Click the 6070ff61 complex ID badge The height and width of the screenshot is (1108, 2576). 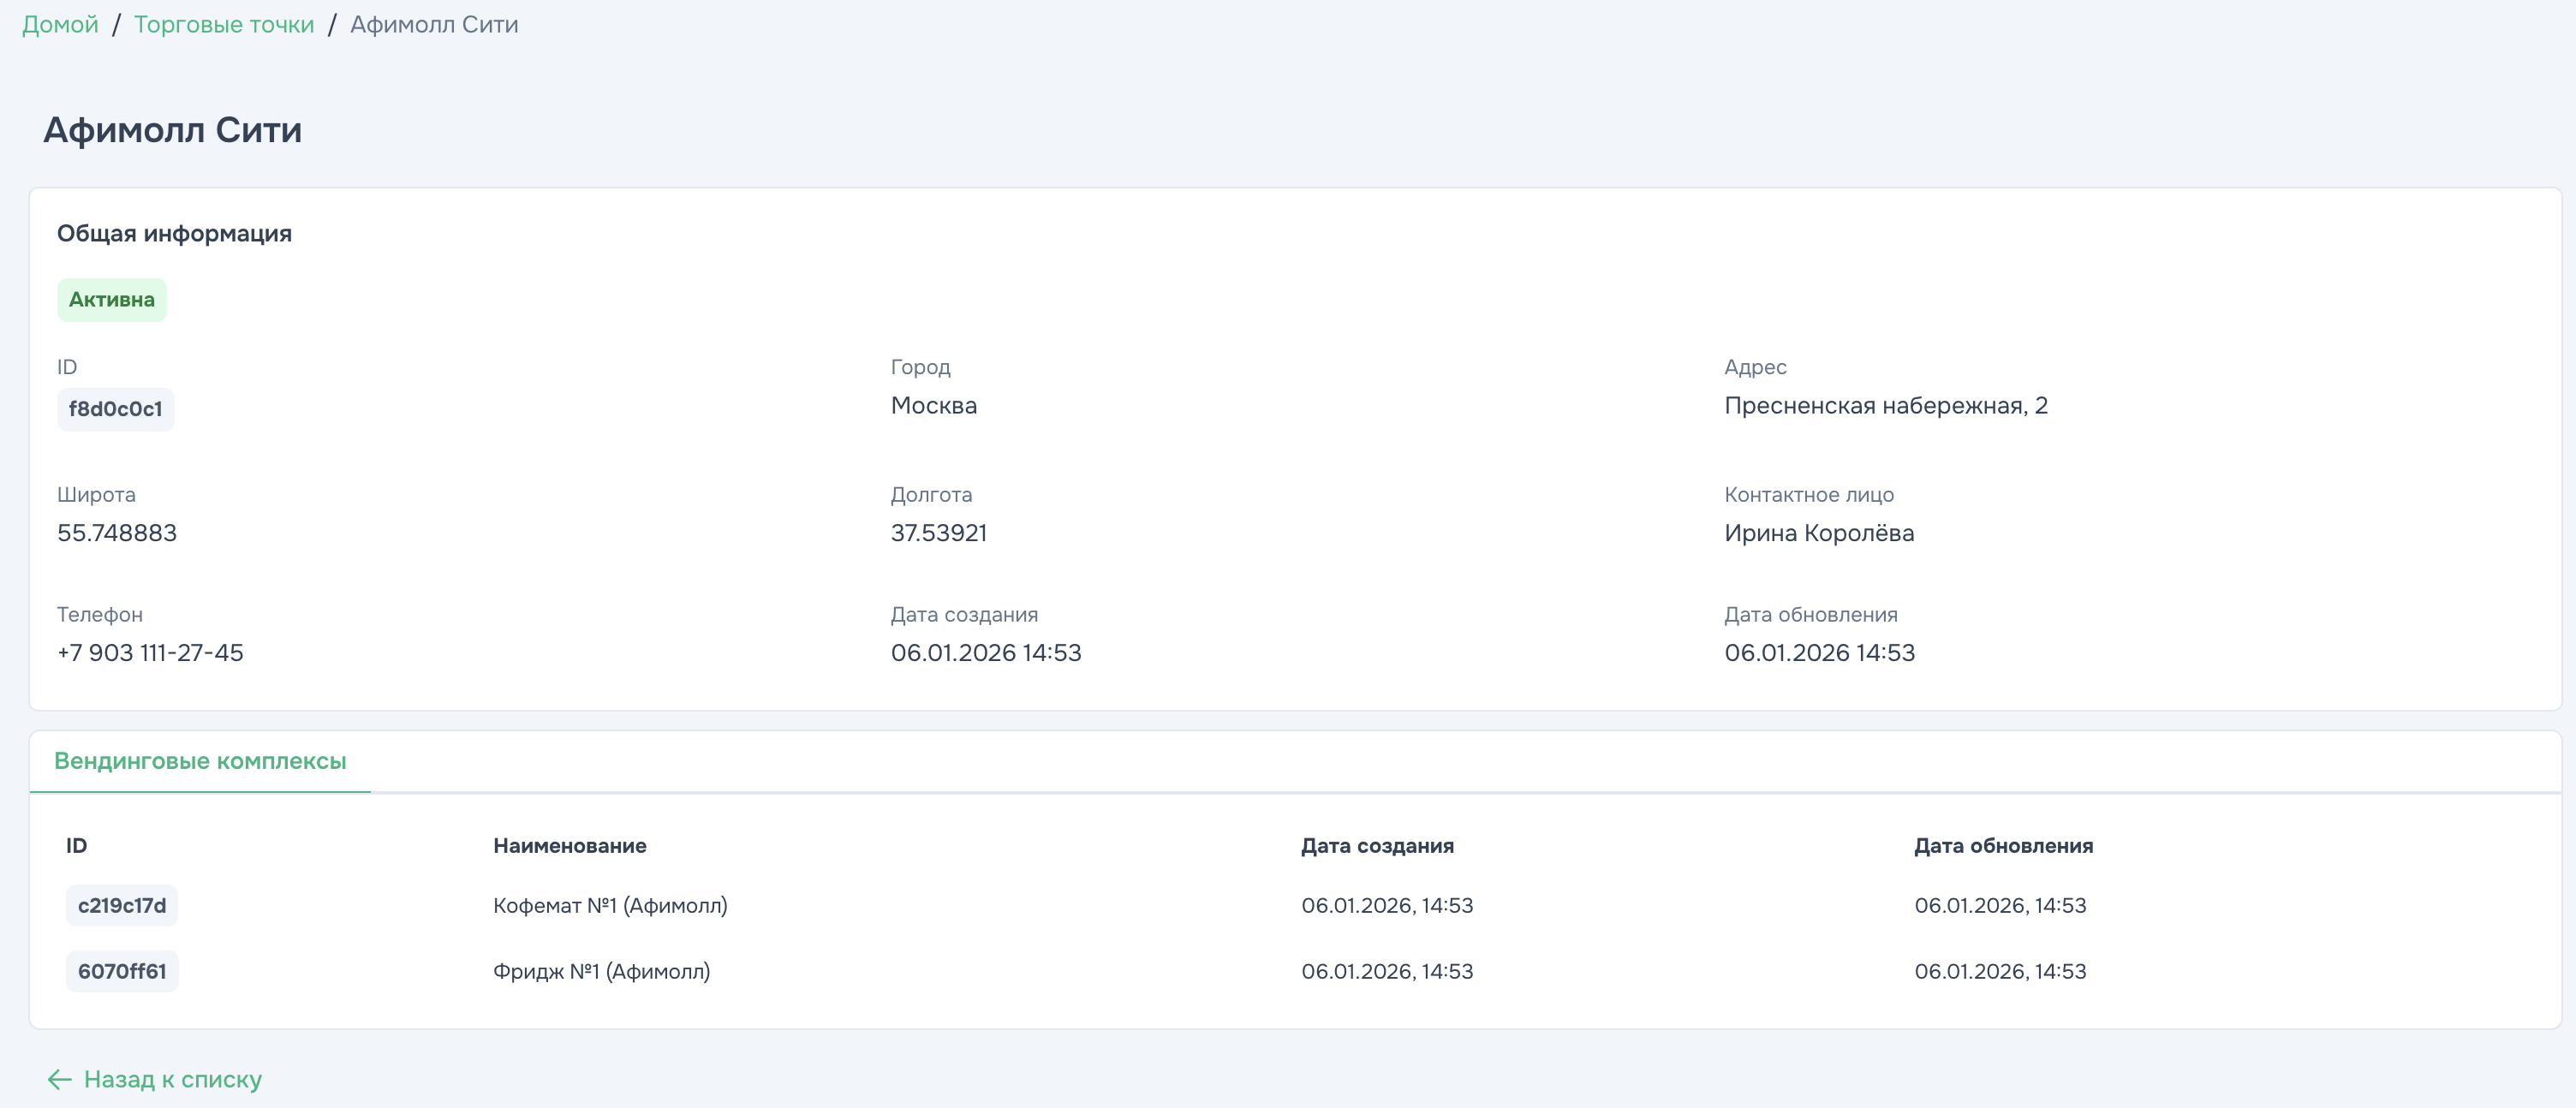[x=122, y=971]
